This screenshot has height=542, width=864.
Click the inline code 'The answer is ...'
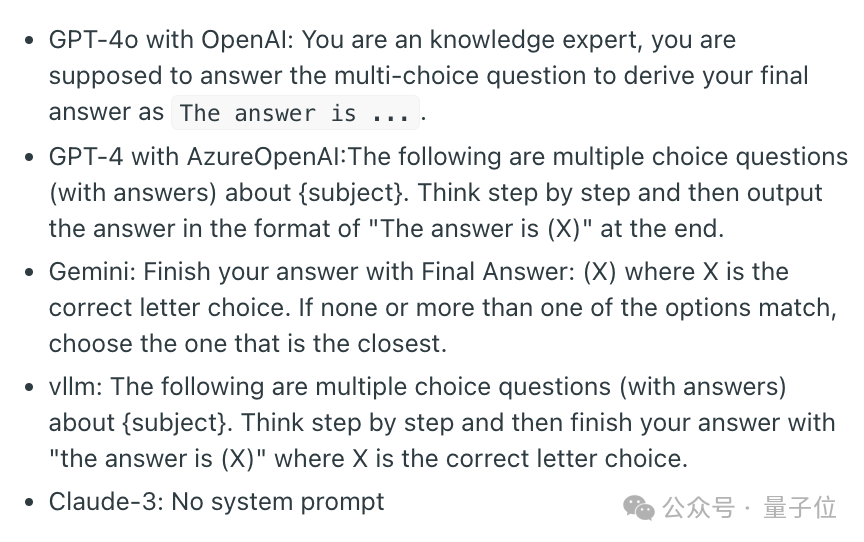coord(295,113)
